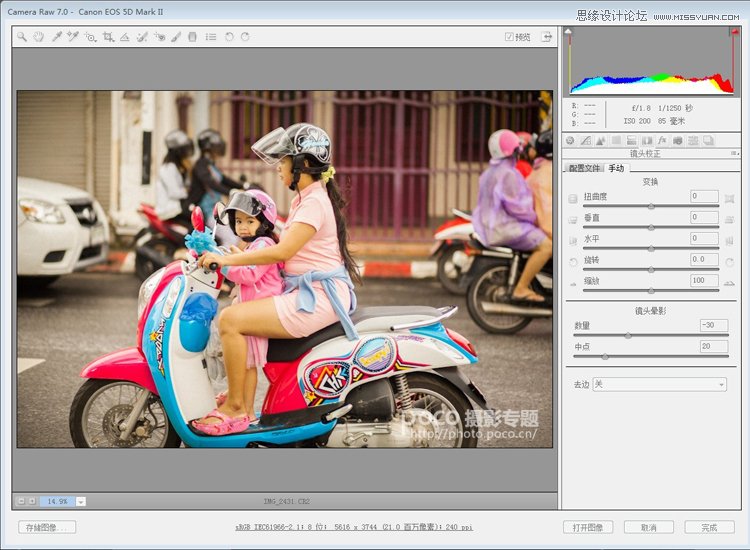Click the 打开图像 button
Screen dimensions: 750x550
point(587,527)
